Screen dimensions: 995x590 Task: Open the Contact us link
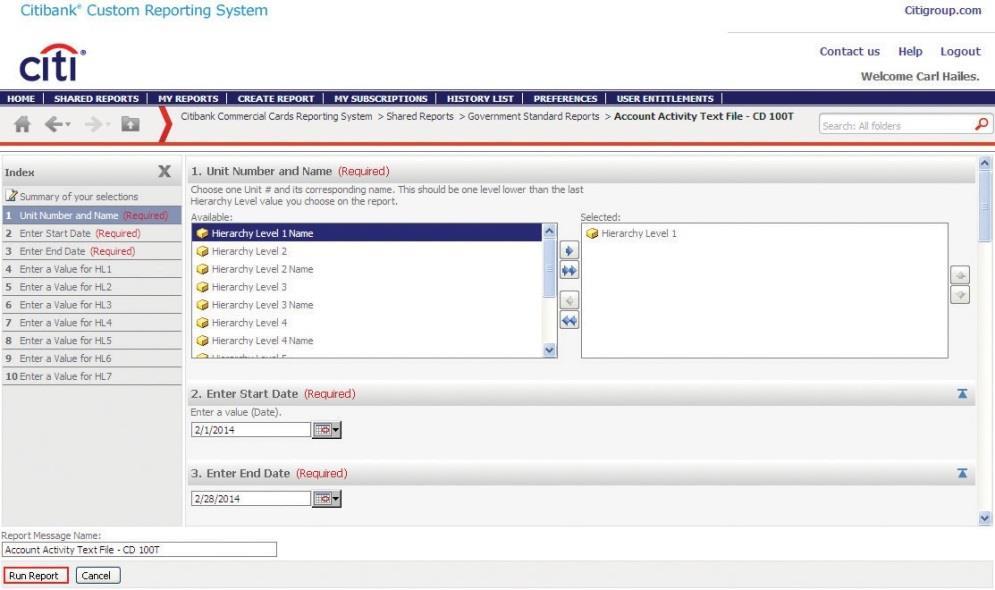[849, 51]
